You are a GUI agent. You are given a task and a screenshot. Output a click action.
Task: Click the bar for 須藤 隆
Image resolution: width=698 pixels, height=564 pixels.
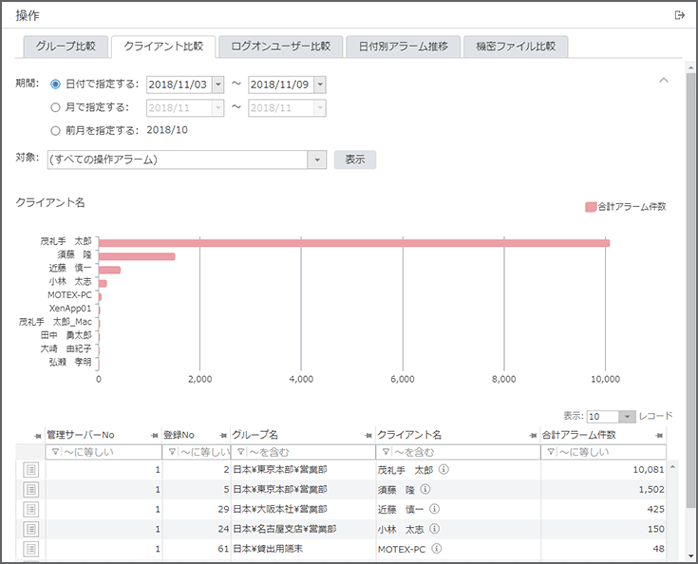[x=137, y=256]
